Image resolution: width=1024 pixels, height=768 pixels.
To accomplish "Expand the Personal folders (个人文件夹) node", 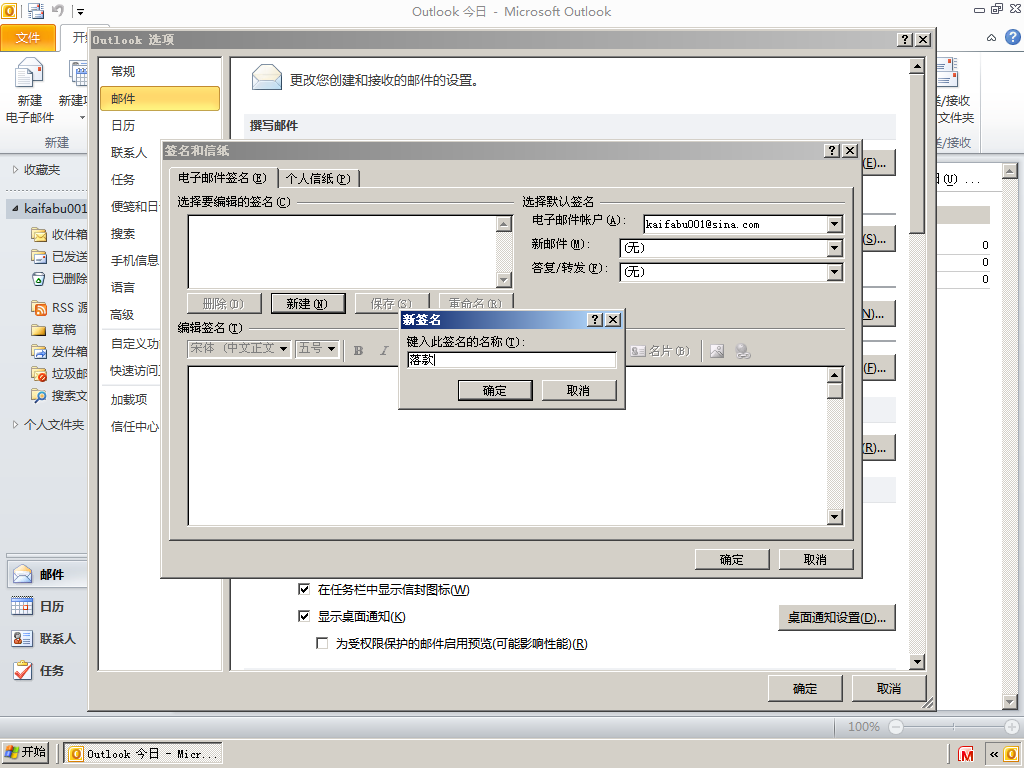I will (x=15, y=424).
